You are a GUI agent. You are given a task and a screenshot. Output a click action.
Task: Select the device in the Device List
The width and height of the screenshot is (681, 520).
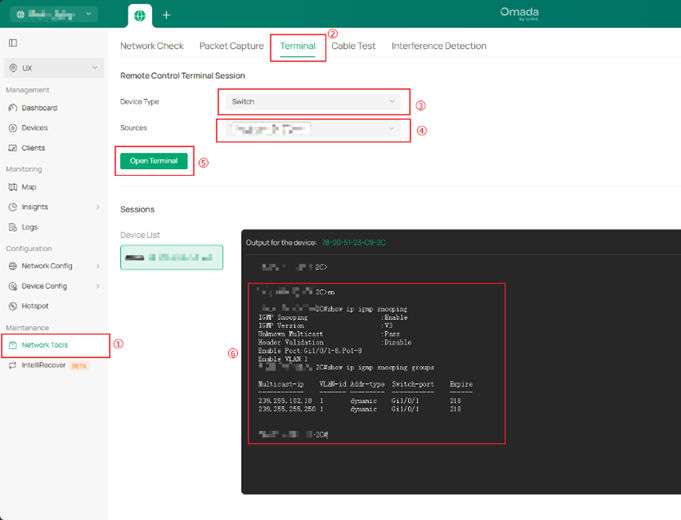point(171,257)
